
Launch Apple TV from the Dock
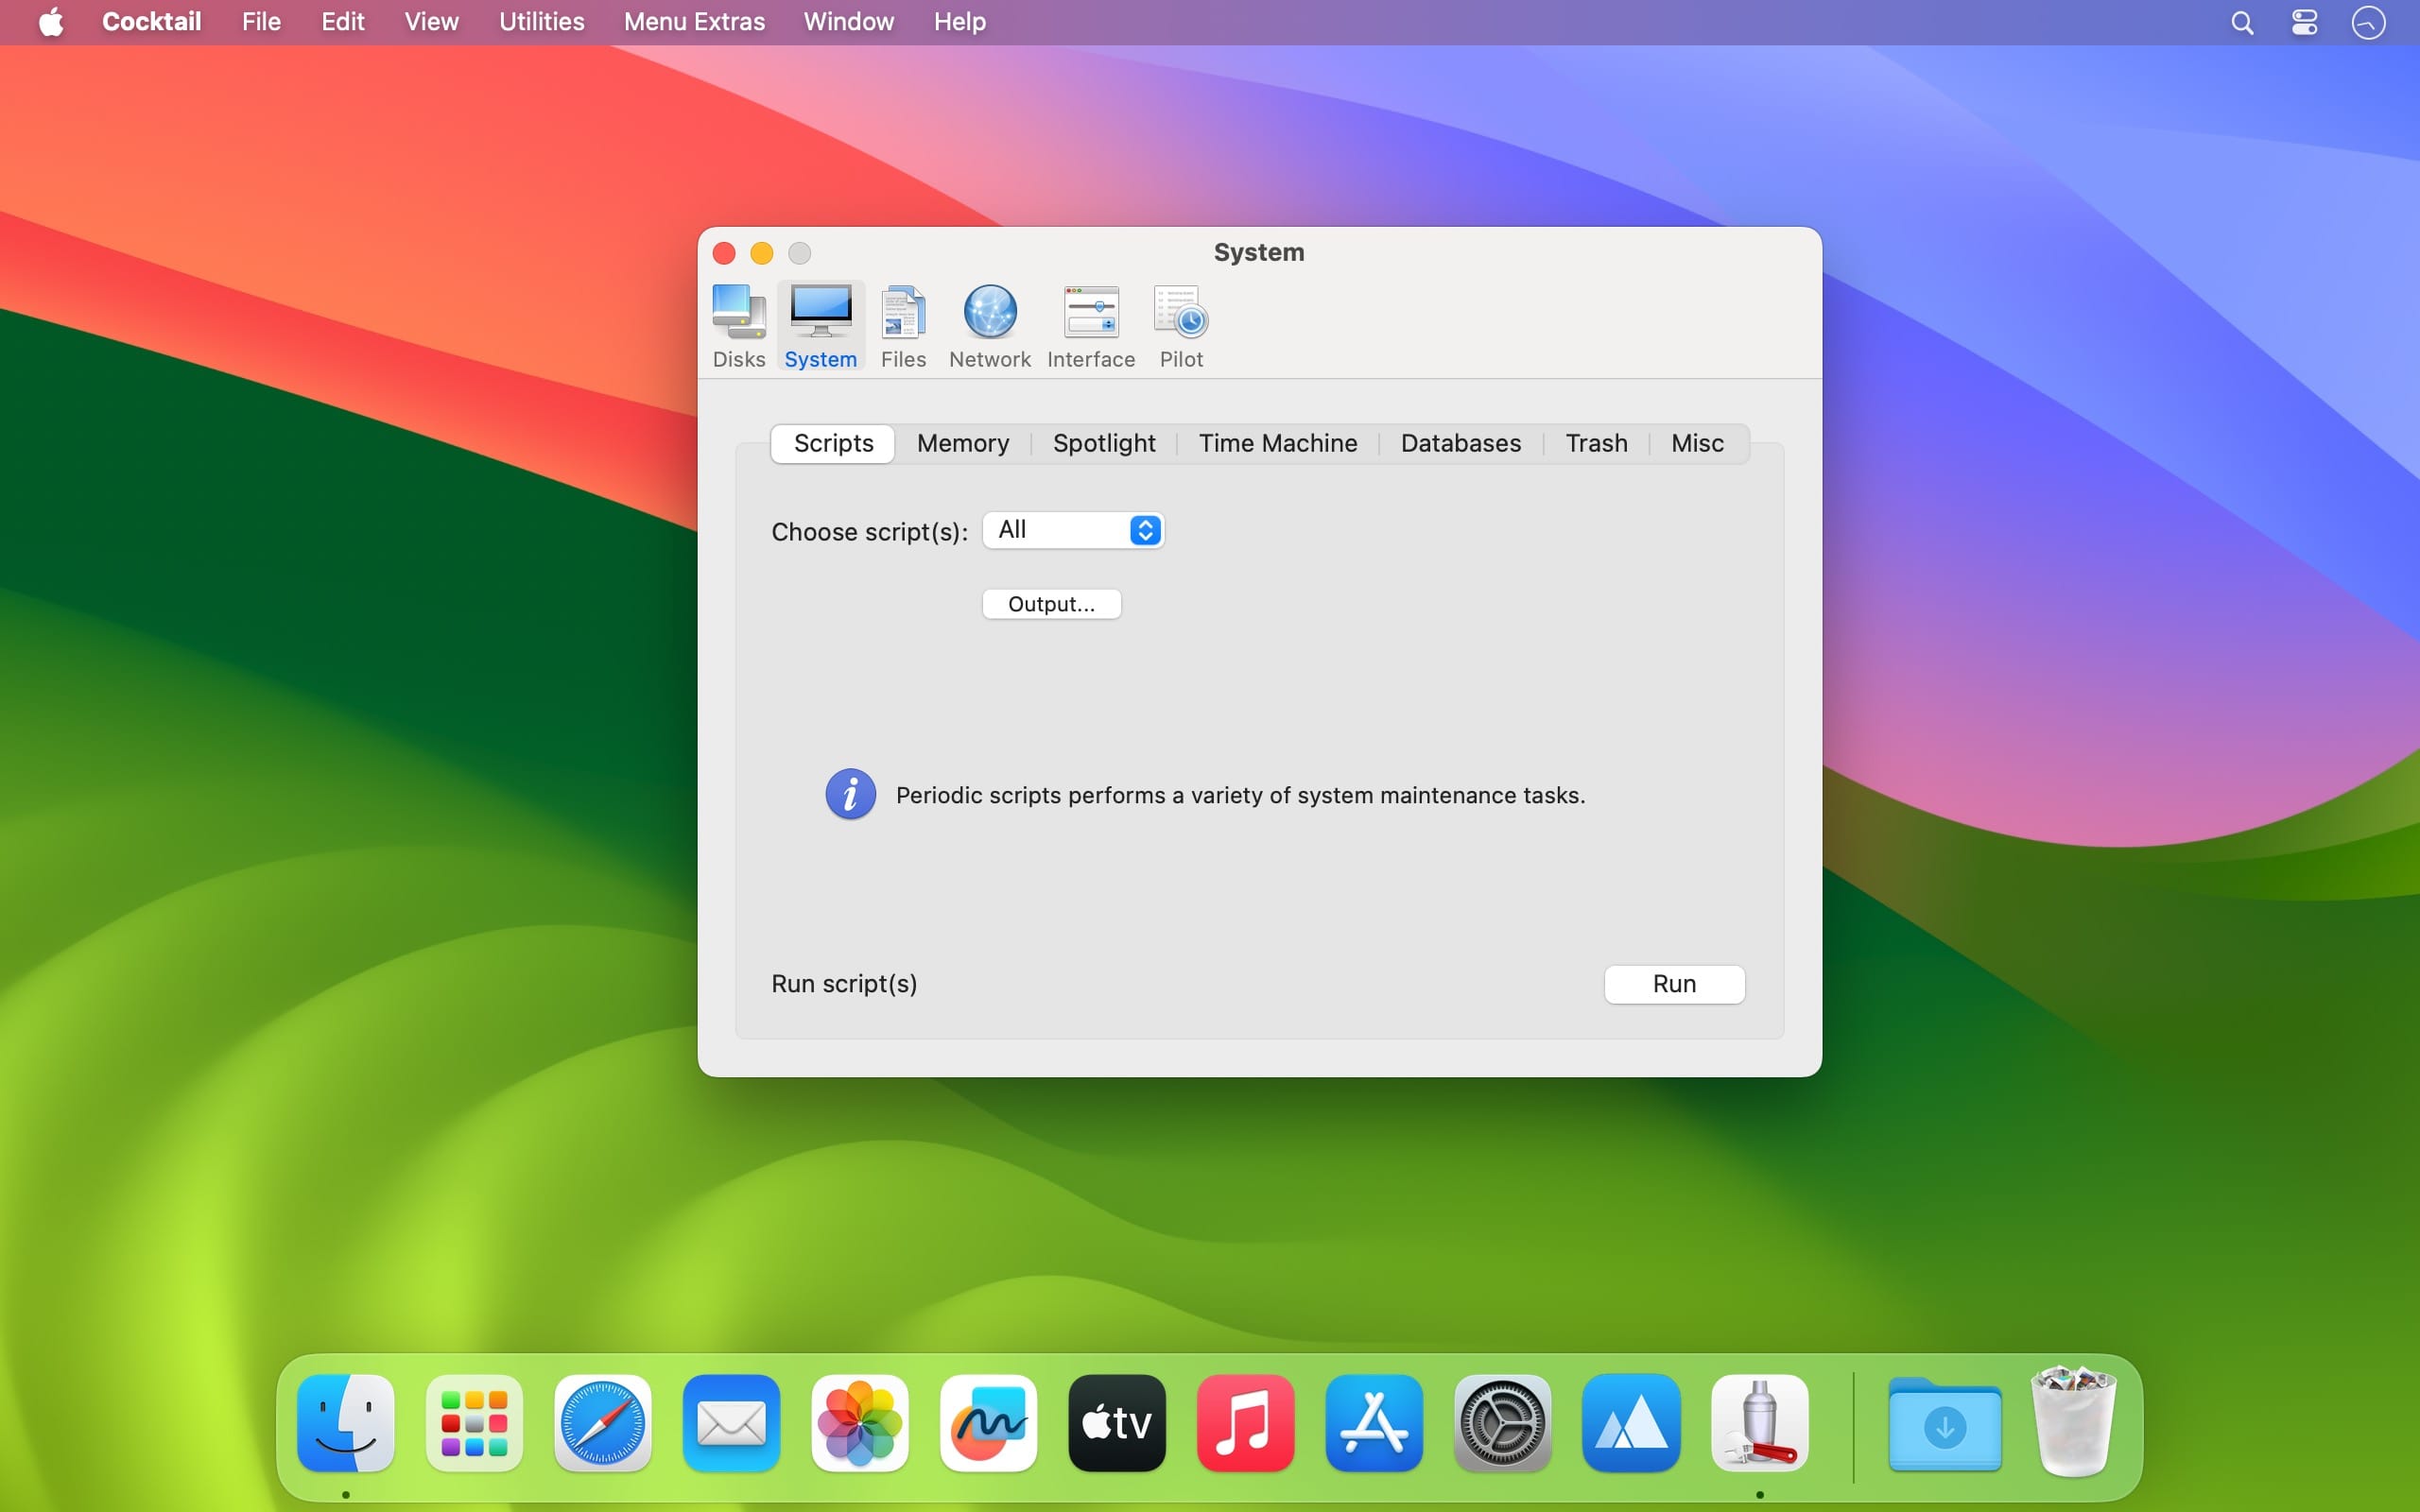[1117, 1423]
